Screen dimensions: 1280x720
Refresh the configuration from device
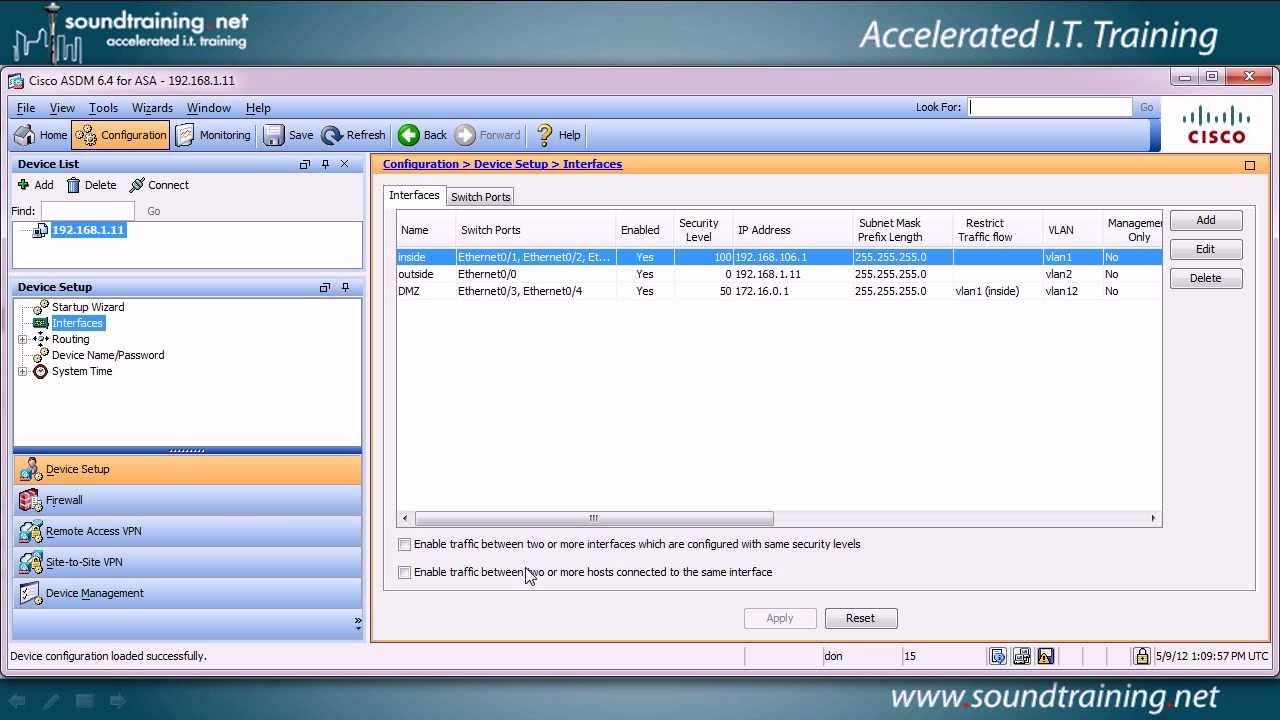pyautogui.click(x=332, y=135)
